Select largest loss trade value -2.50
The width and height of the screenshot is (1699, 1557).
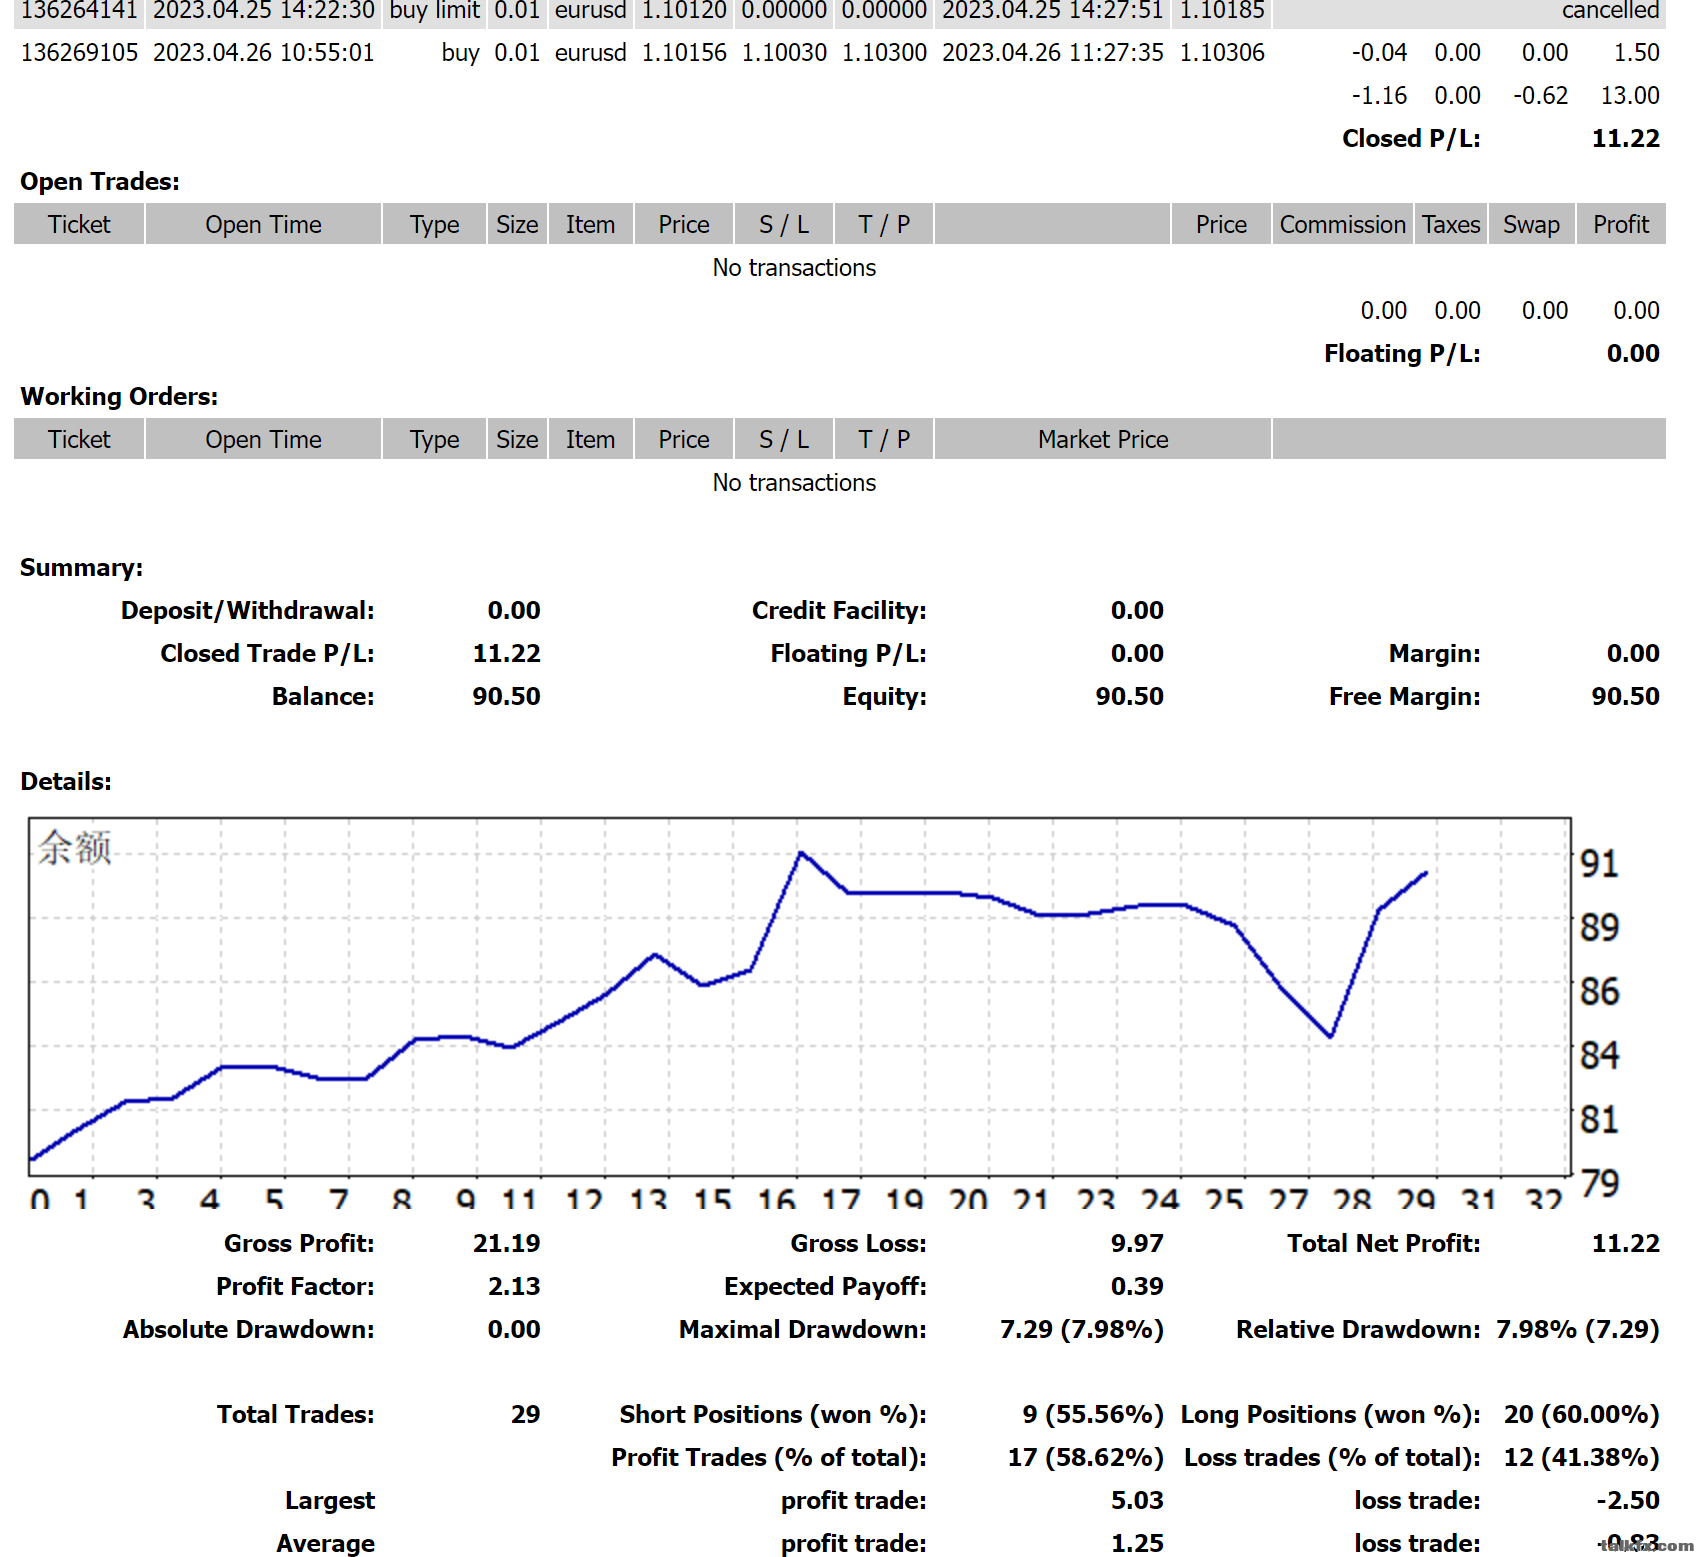pos(1628,1501)
